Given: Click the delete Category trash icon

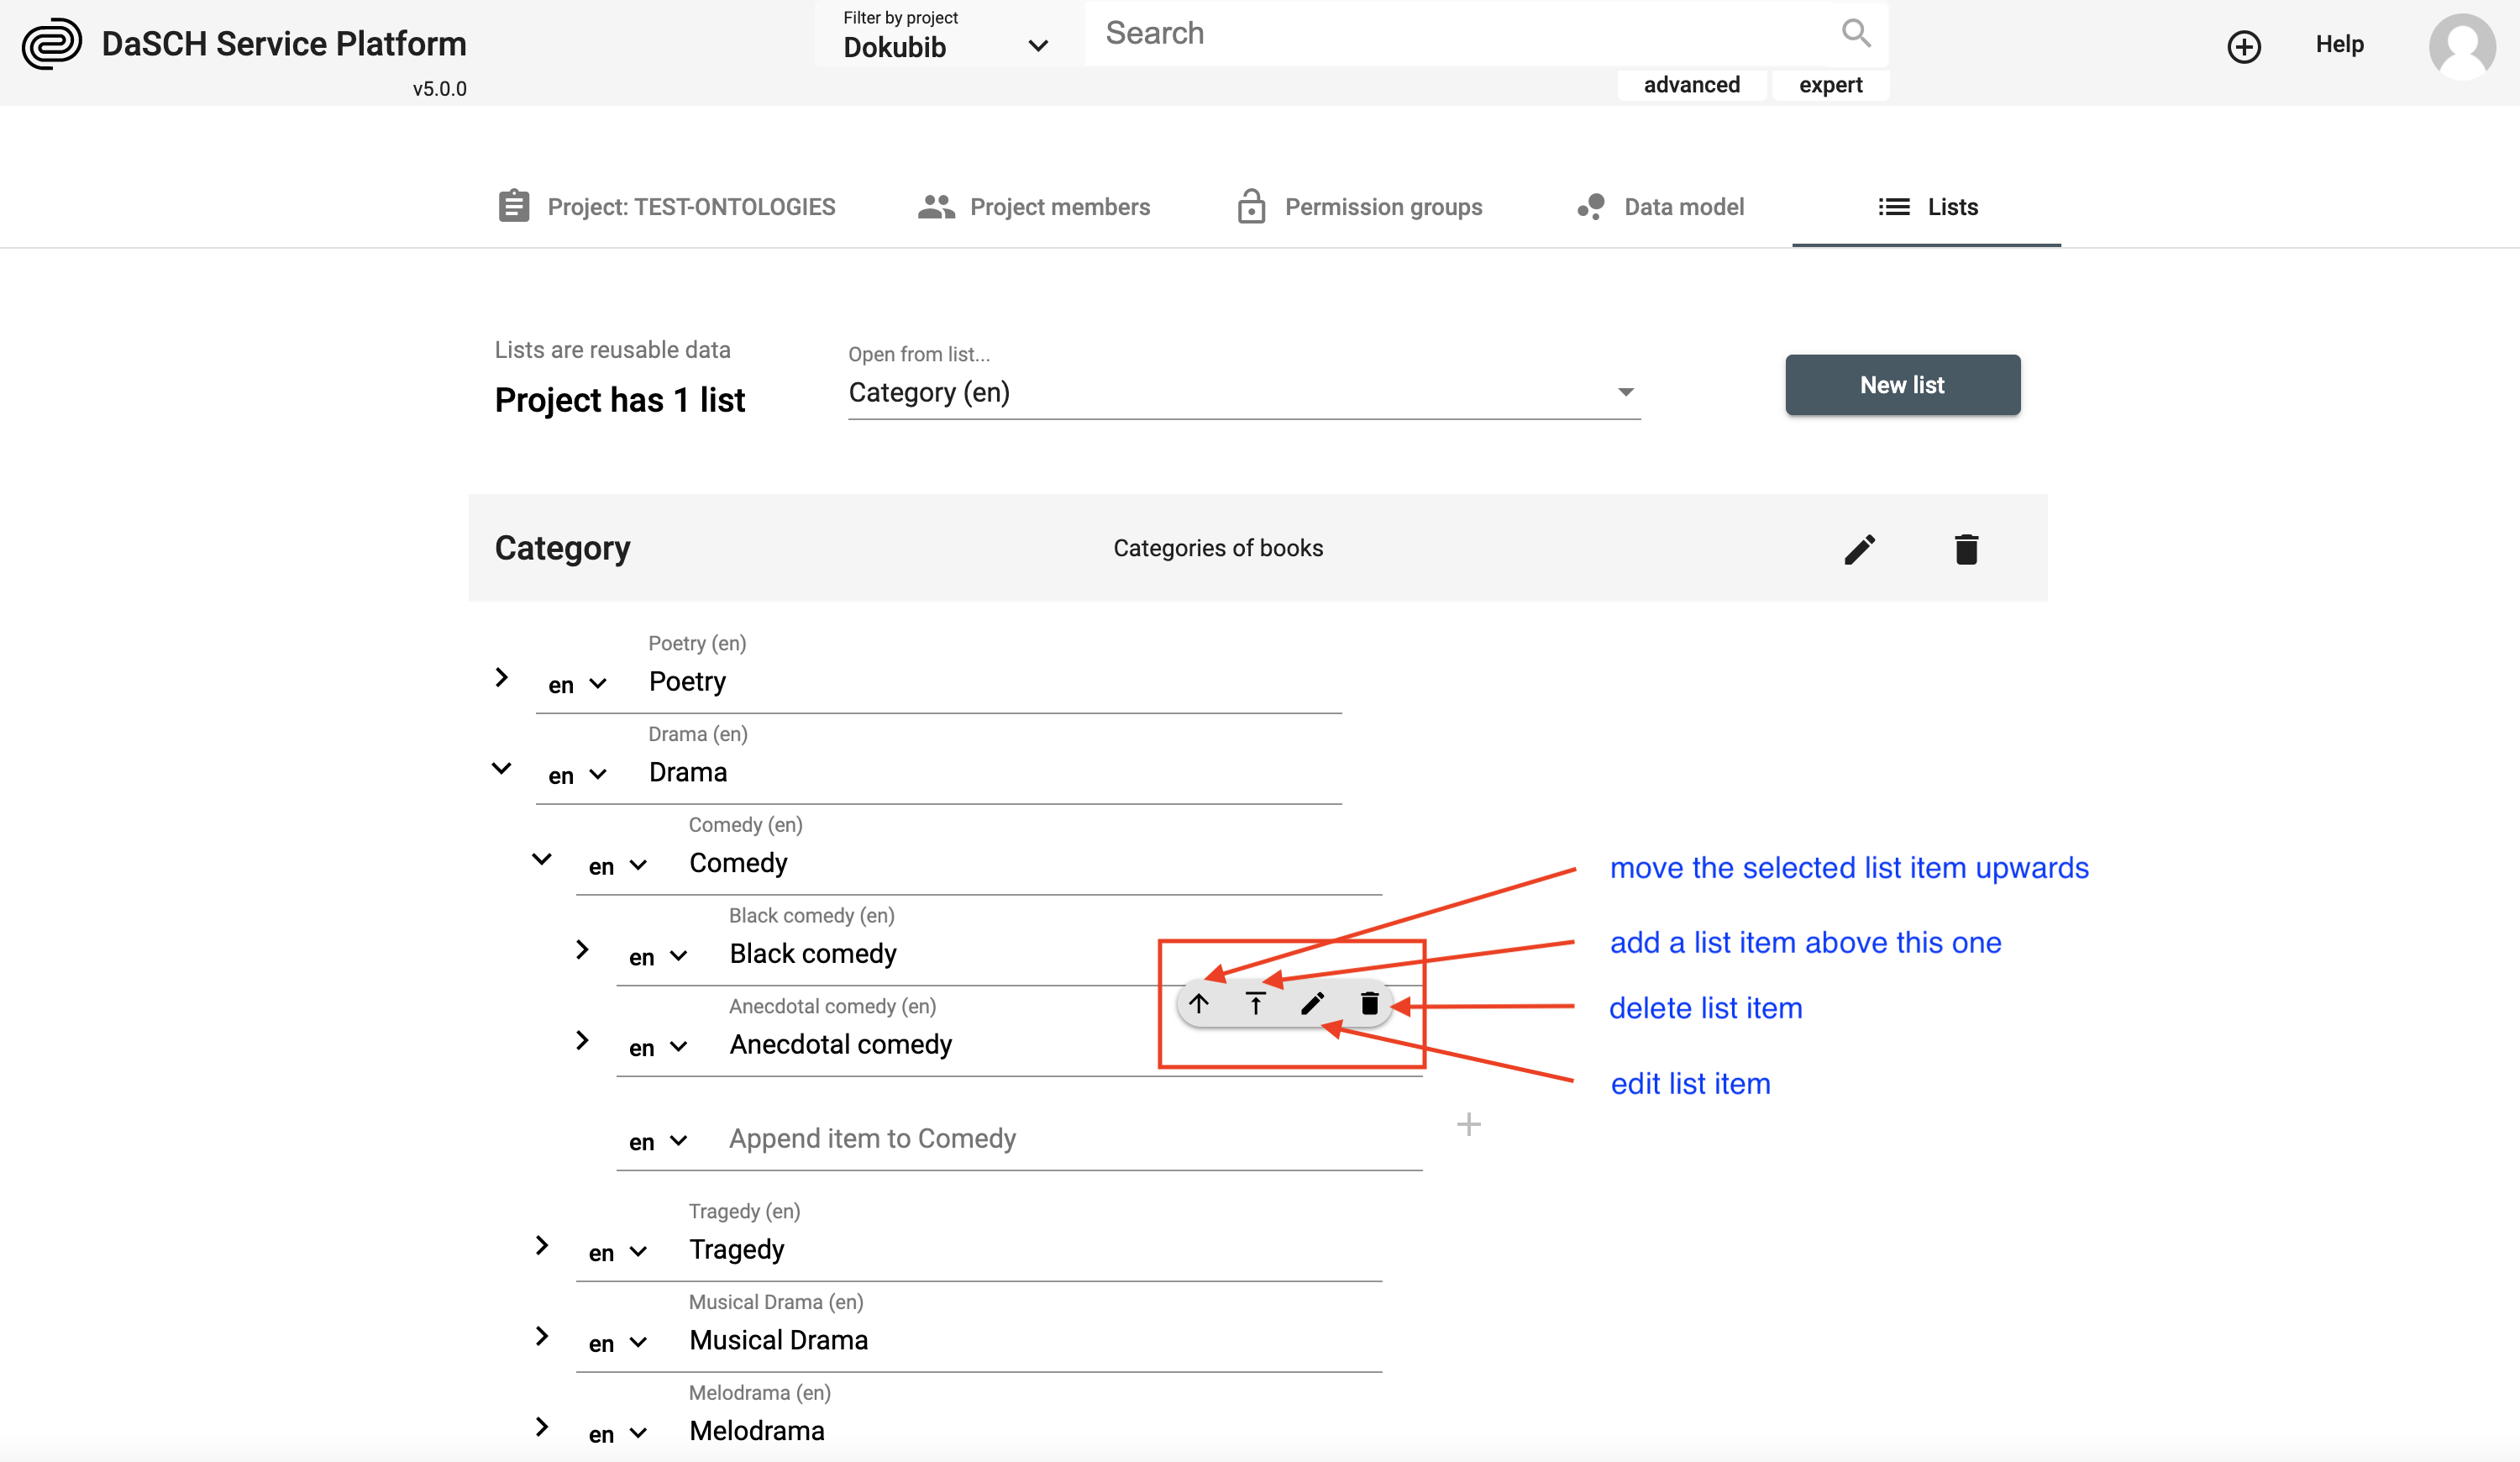Looking at the screenshot, I should click(1966, 548).
